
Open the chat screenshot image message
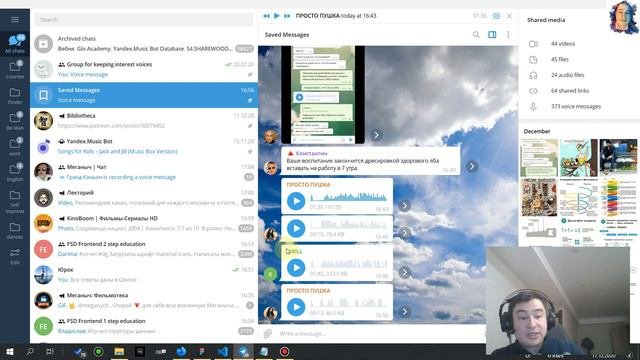pos(323,95)
